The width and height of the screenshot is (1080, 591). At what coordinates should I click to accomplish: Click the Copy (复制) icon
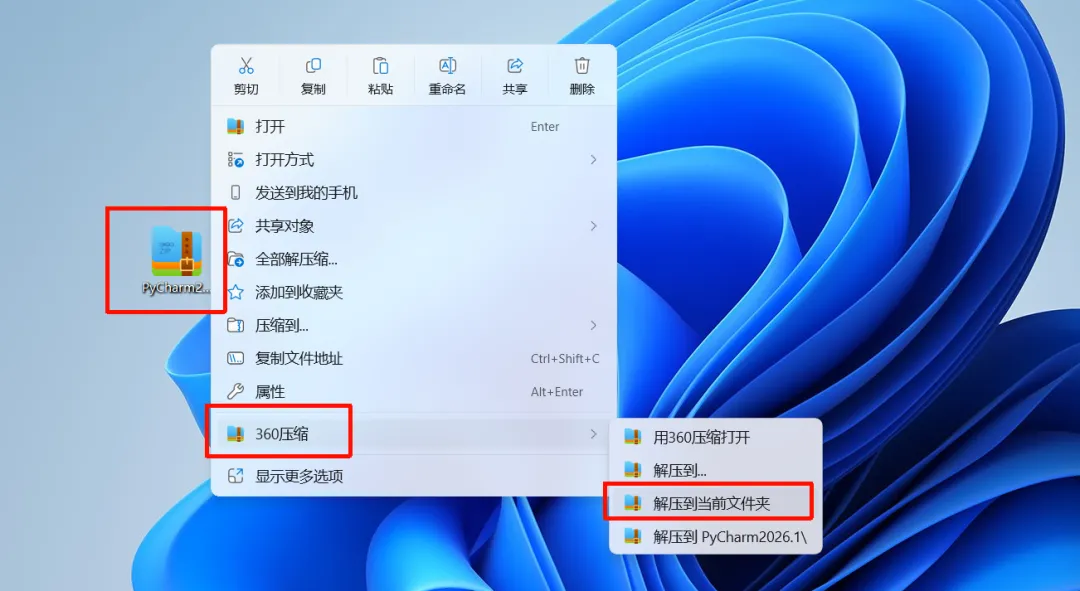click(313, 66)
